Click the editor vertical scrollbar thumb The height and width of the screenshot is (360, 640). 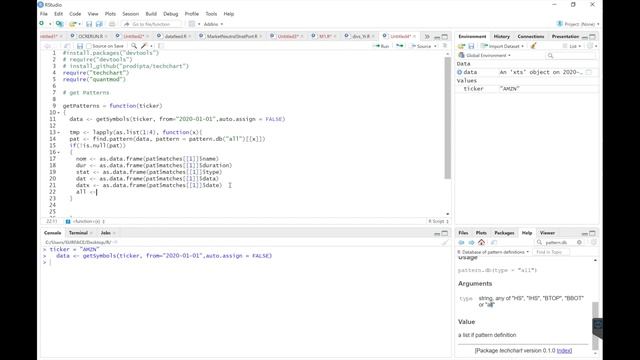click(x=448, y=118)
